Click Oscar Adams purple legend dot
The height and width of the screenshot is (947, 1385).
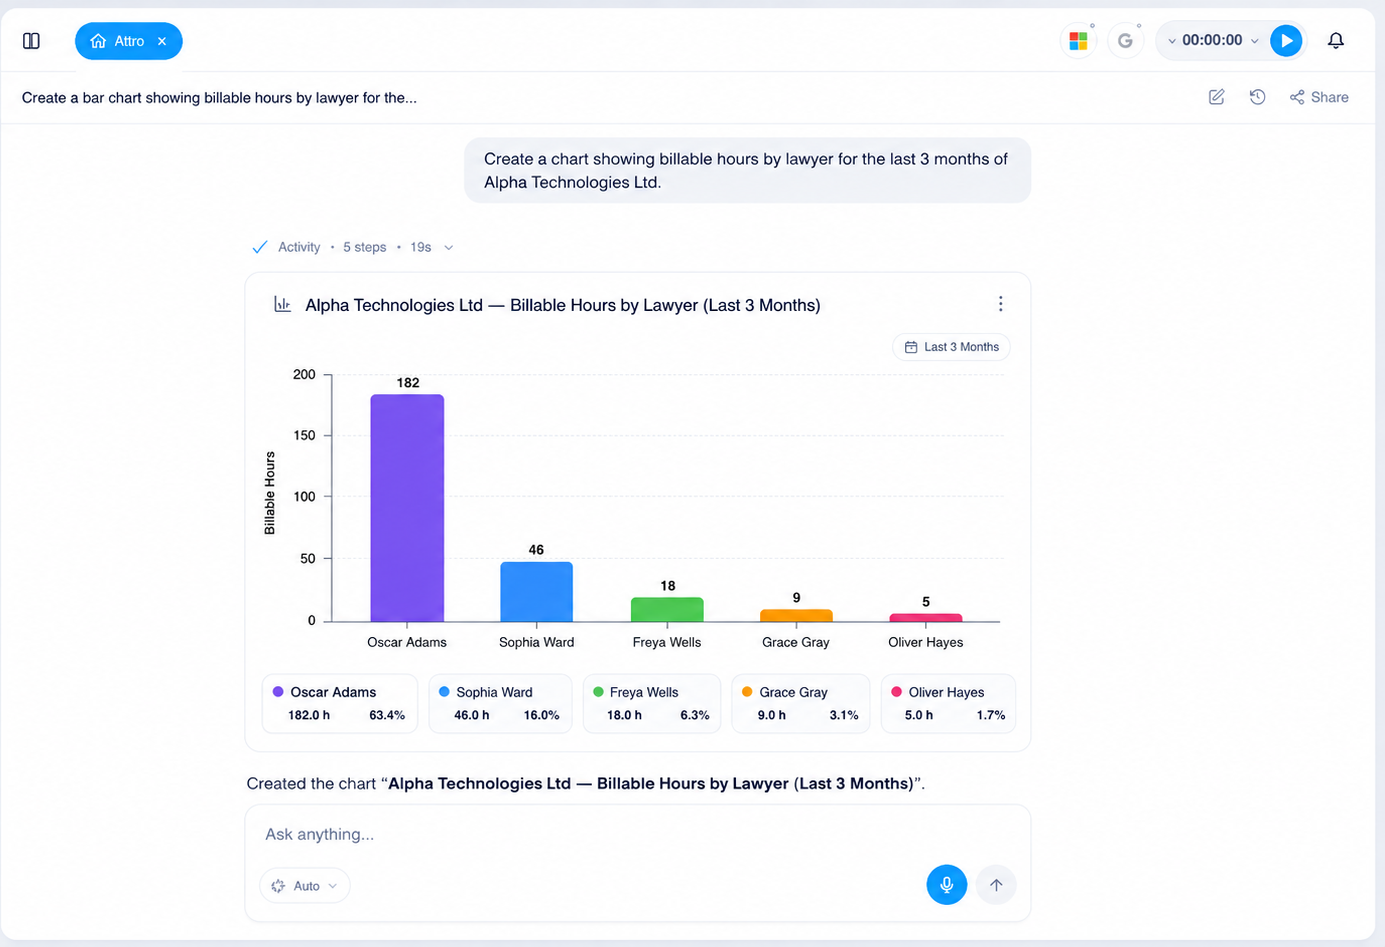pyautogui.click(x=278, y=691)
